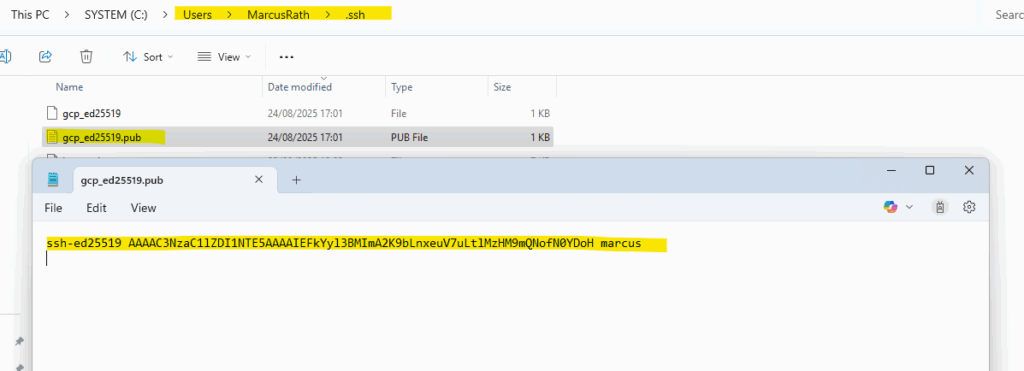Expand chevron between Users and MarcusRath
1024x371 pixels.
pyautogui.click(x=229, y=14)
